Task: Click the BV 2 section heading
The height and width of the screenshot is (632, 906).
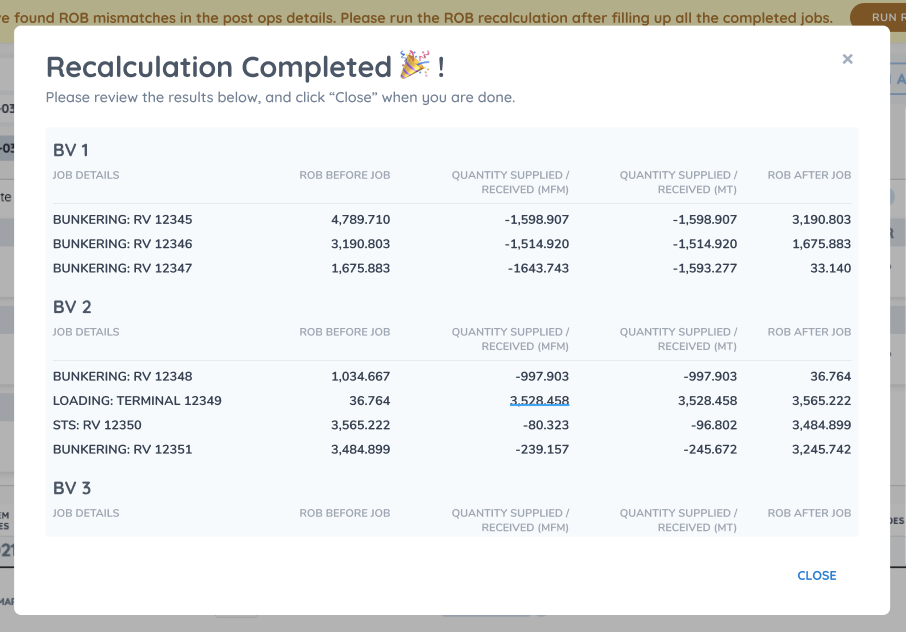Action: [72, 307]
